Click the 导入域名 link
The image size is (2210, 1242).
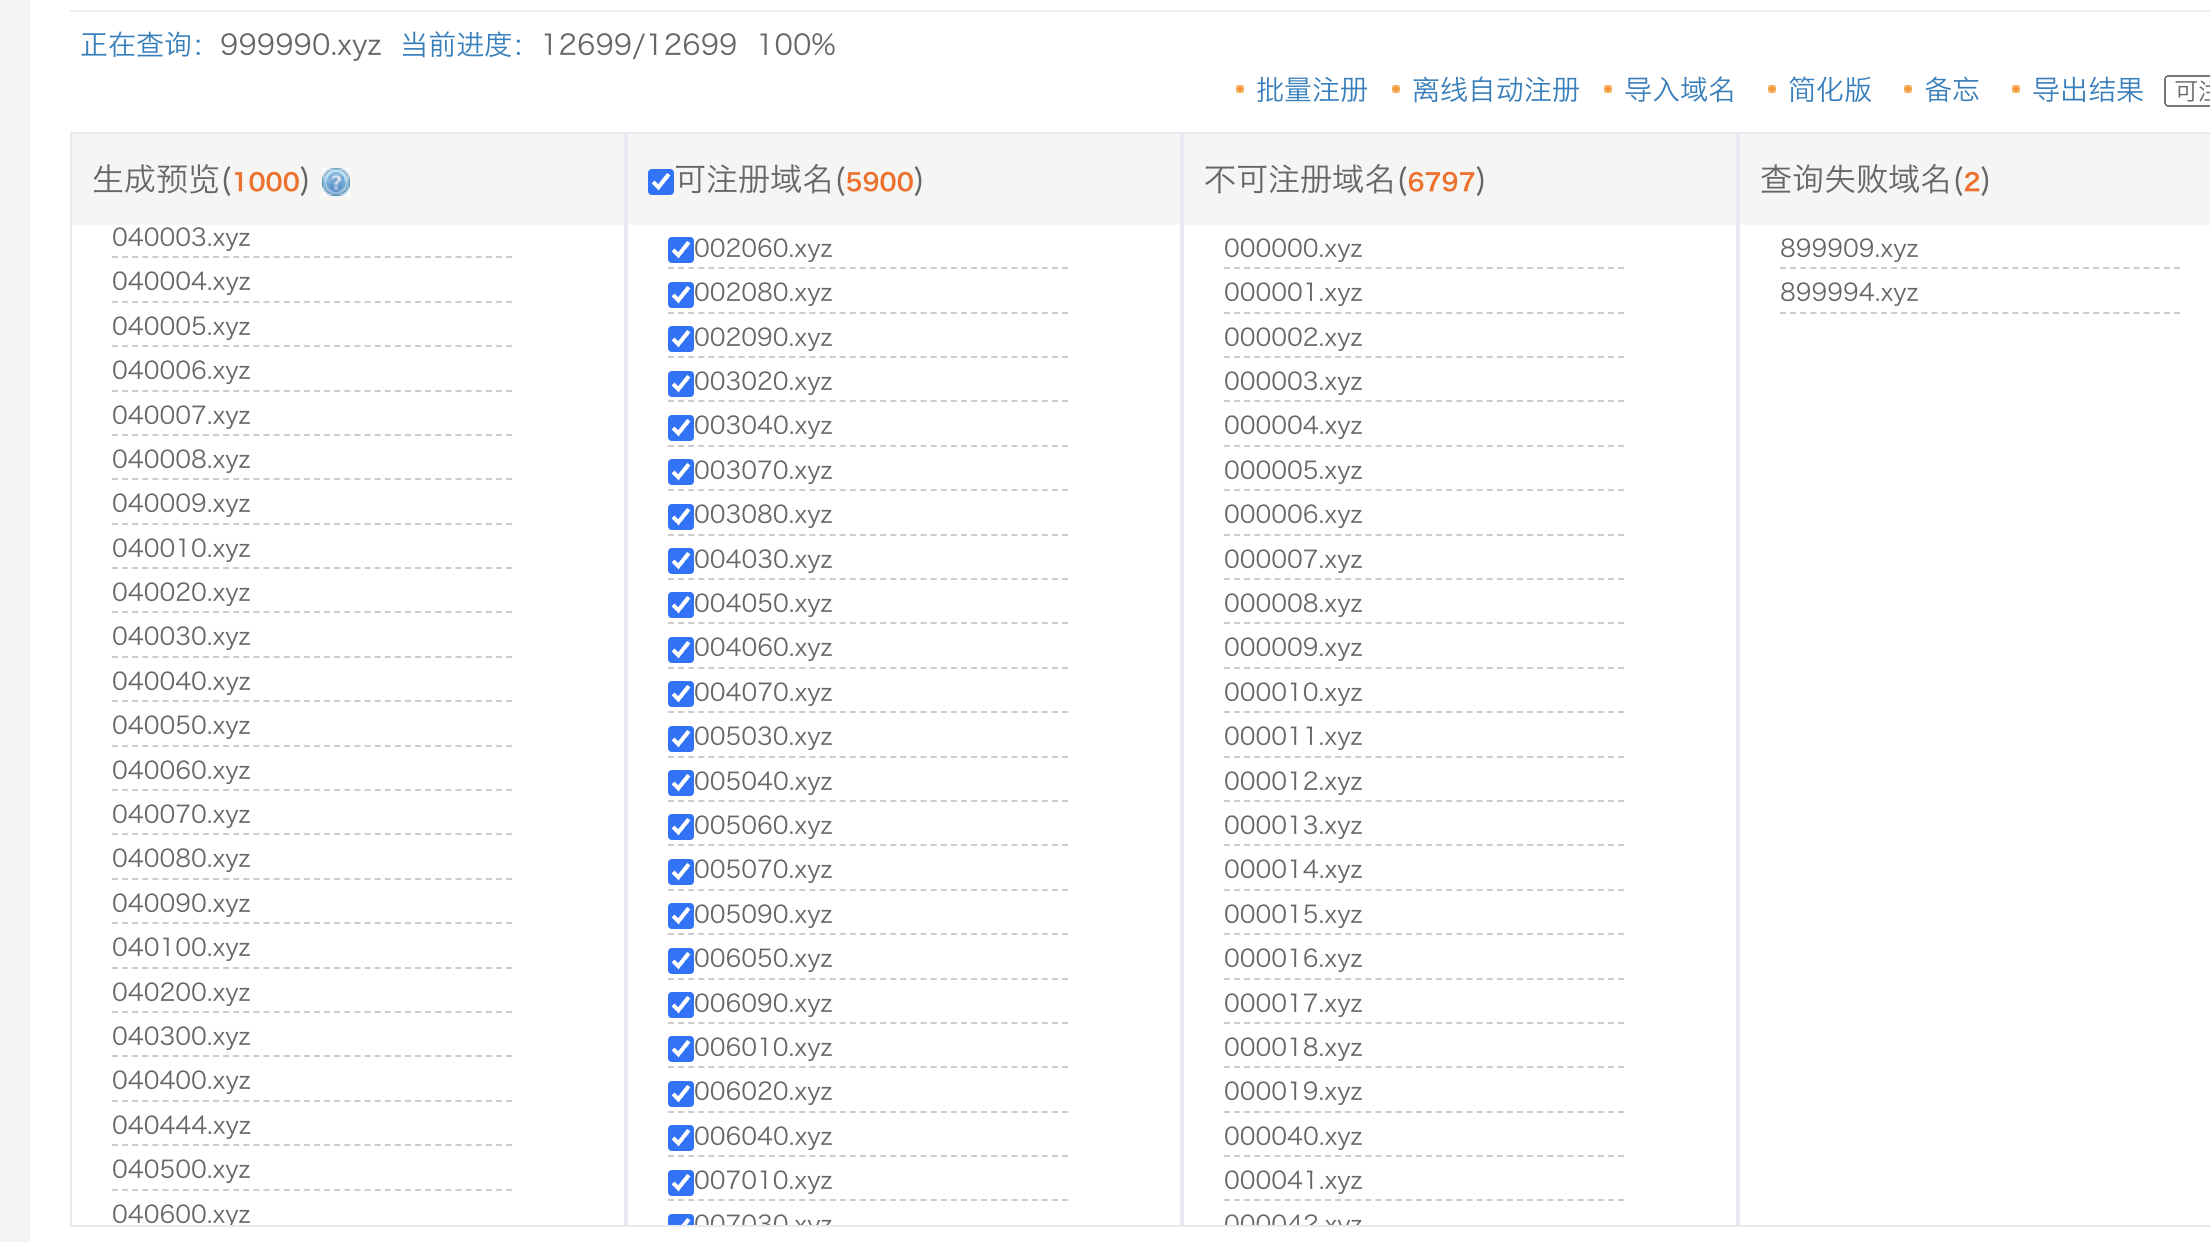(1679, 90)
